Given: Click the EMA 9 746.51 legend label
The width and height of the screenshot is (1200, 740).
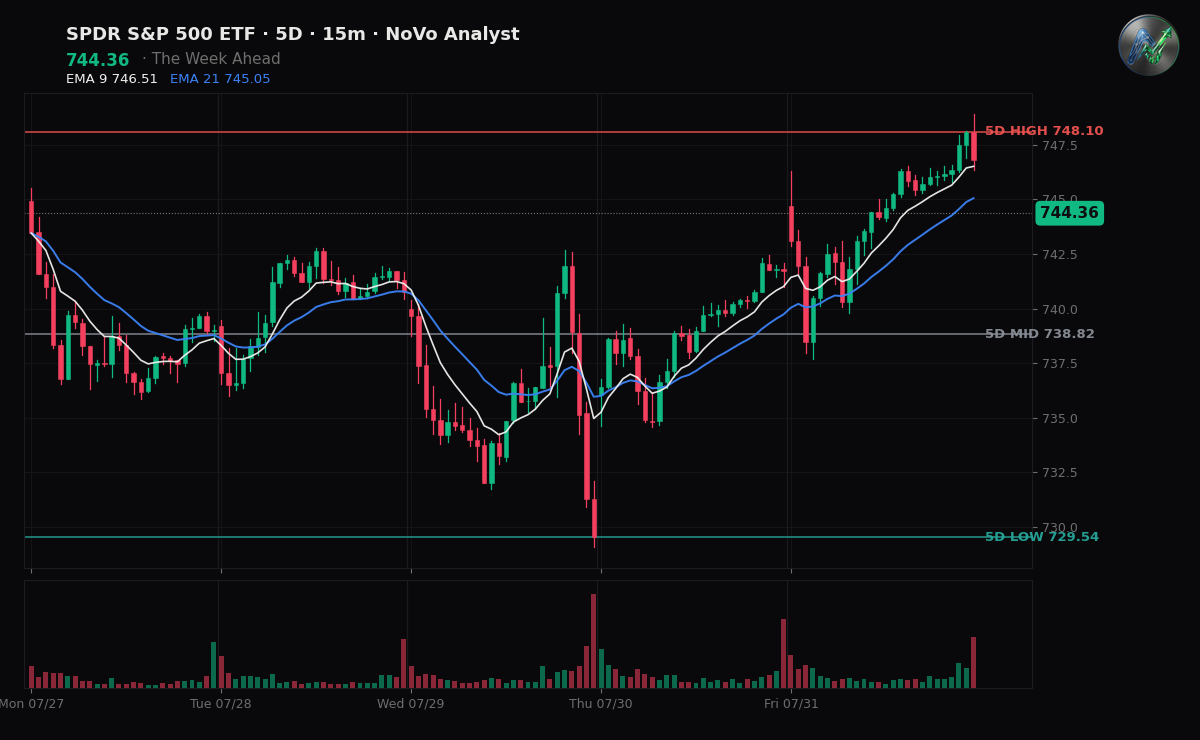Looking at the screenshot, I should (x=112, y=79).
